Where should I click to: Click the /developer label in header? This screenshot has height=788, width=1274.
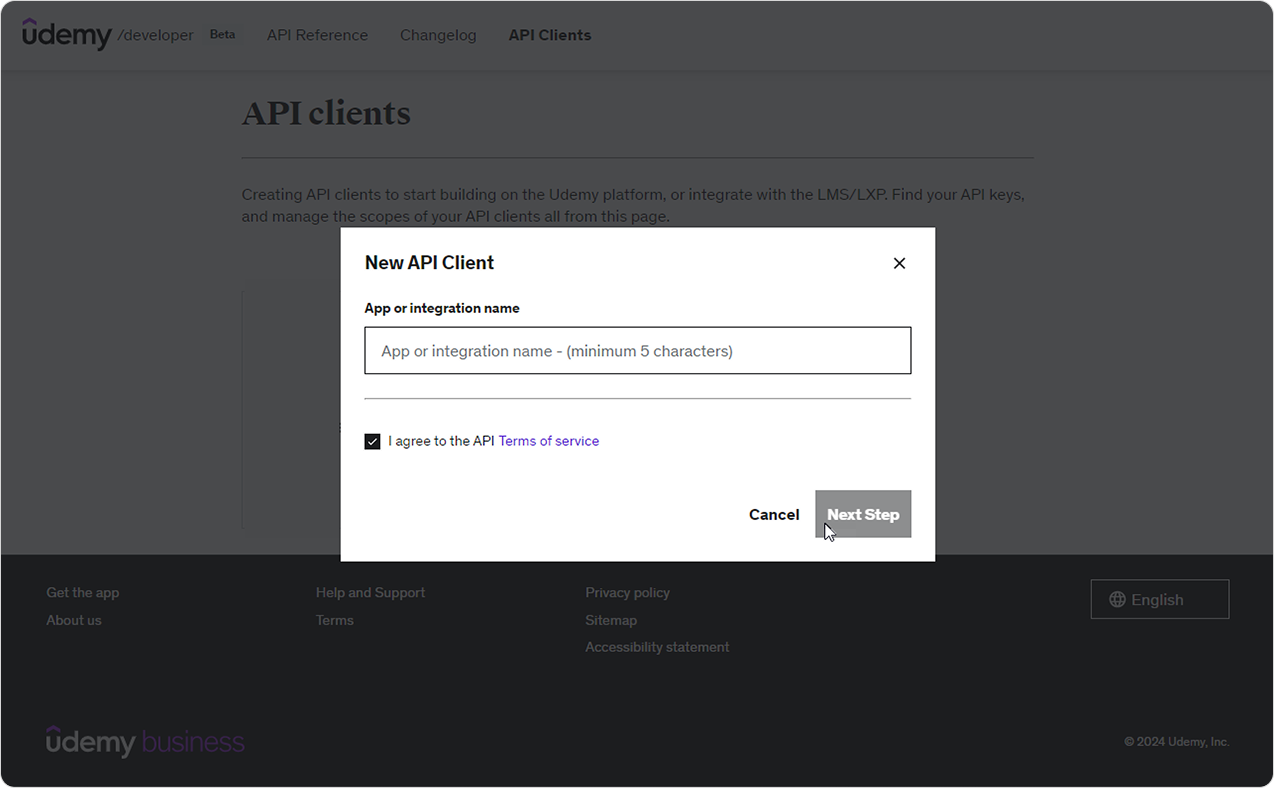(155, 35)
